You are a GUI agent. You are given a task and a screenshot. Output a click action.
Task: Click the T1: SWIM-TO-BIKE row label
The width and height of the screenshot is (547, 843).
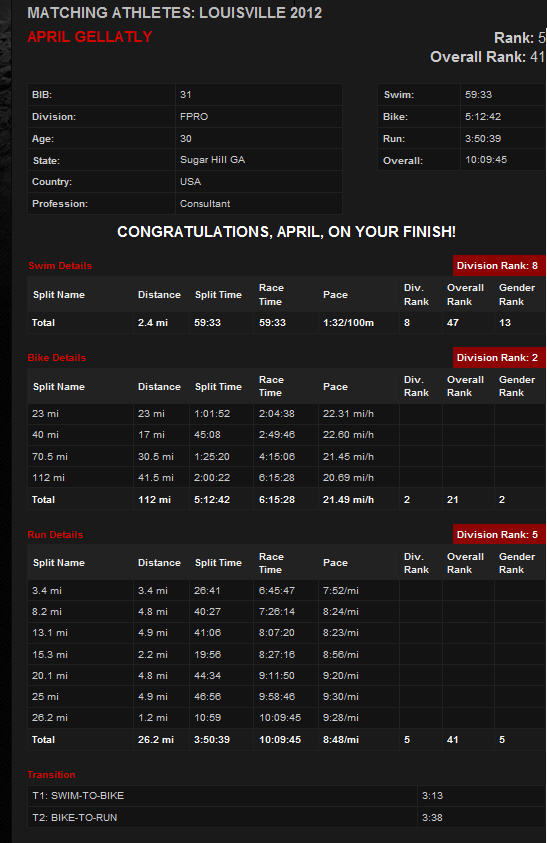point(77,795)
